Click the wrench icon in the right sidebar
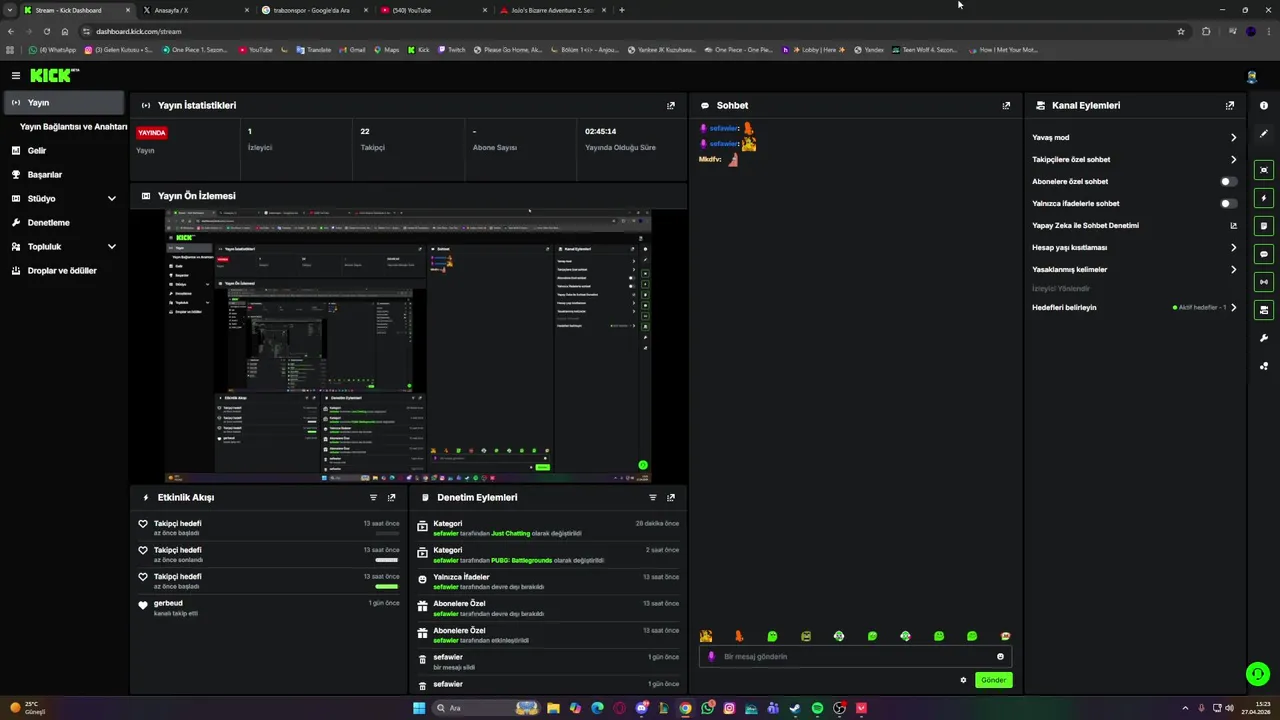Image resolution: width=1280 pixels, height=720 pixels. coord(1264,338)
